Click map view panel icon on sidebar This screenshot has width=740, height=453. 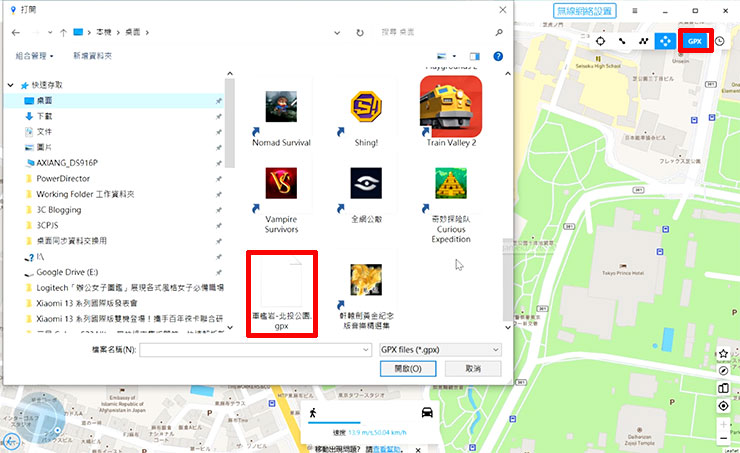(723, 388)
